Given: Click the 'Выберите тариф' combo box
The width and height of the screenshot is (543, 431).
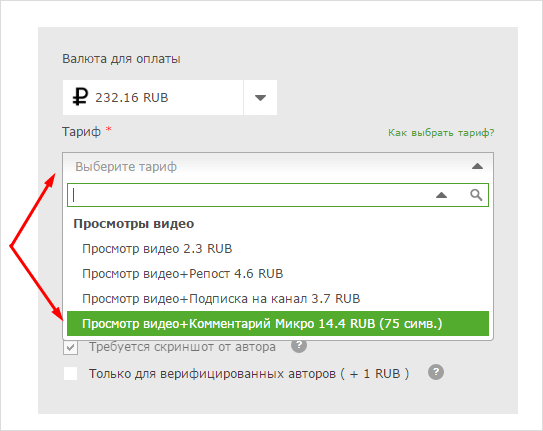Looking at the screenshot, I should pos(278,167).
